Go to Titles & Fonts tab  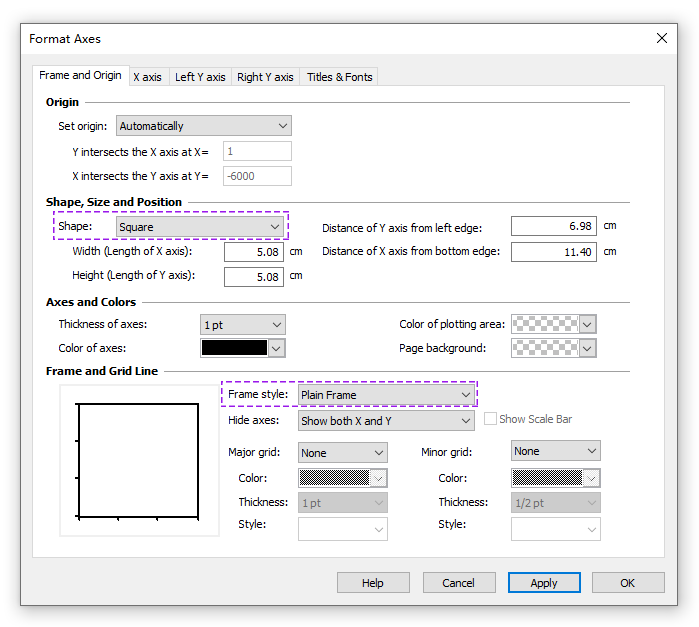[x=339, y=77]
